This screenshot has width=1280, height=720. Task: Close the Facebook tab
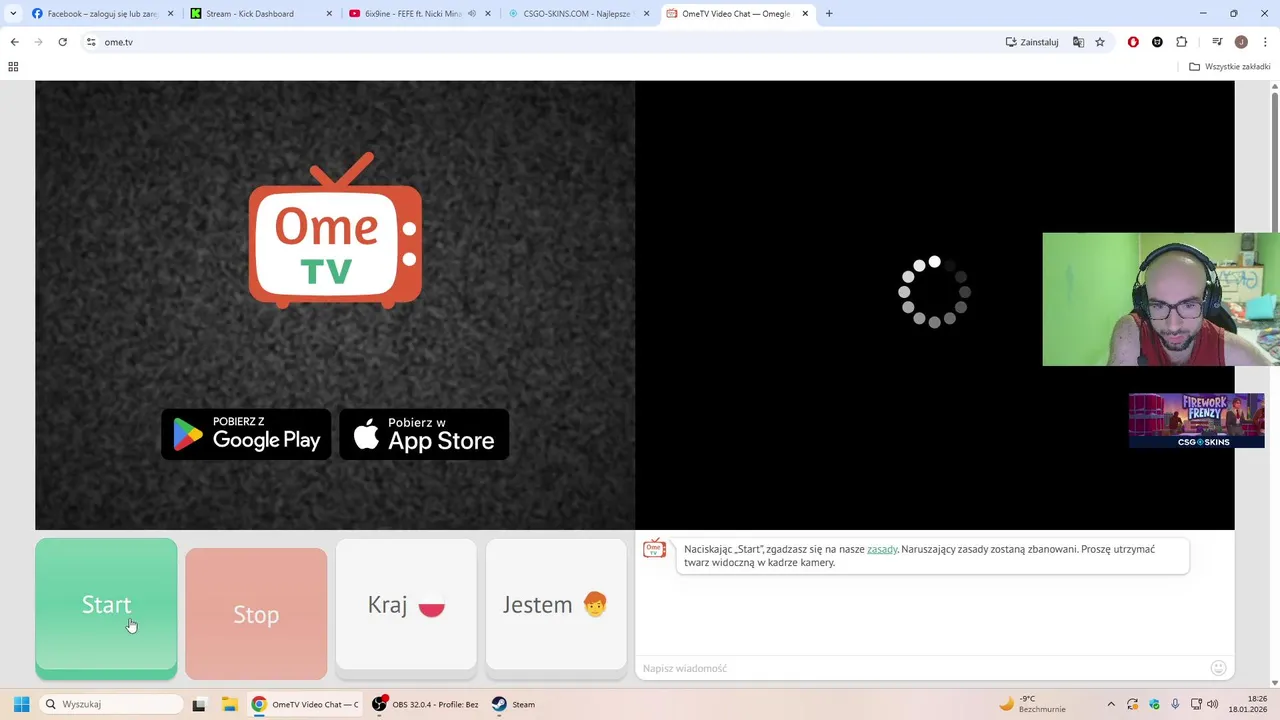[x=170, y=14]
